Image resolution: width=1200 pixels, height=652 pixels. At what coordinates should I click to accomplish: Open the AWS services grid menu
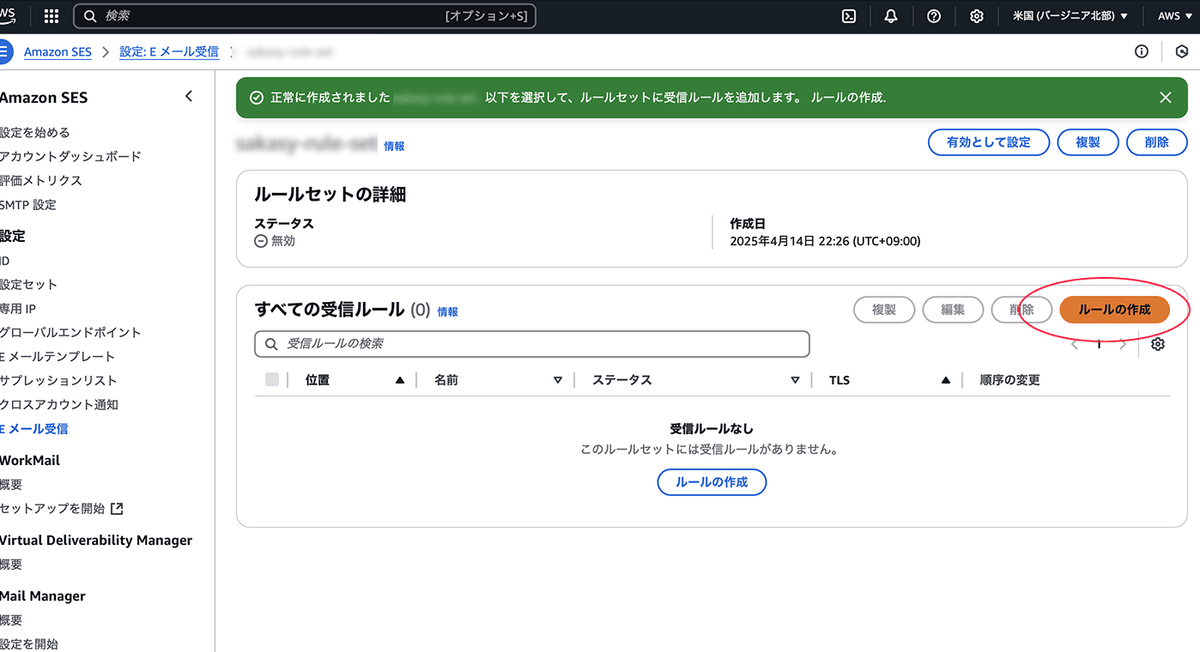[x=51, y=16]
